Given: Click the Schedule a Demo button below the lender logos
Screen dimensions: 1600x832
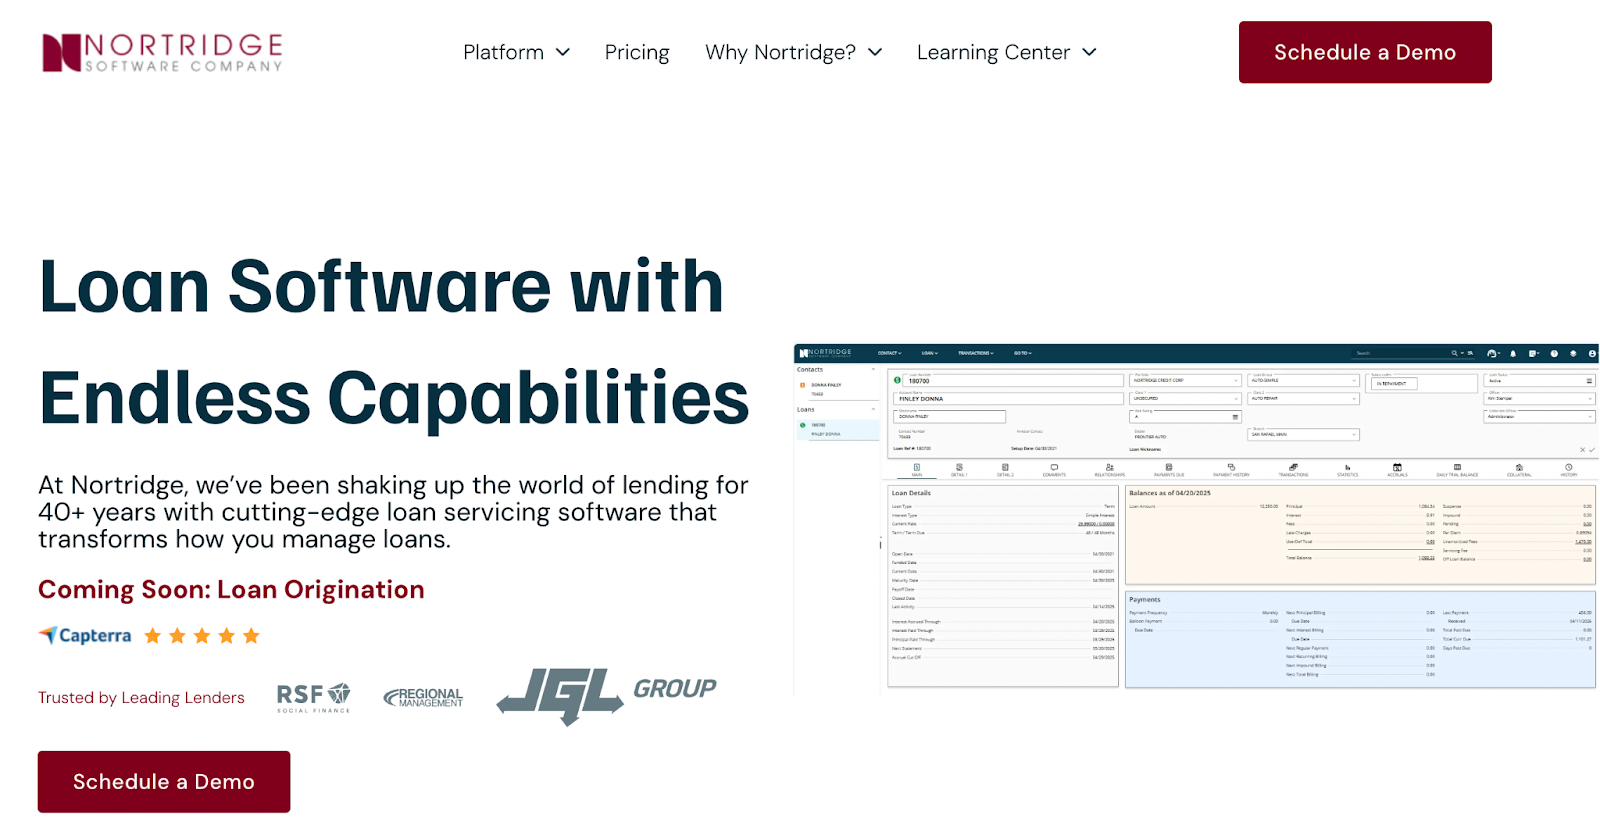Looking at the screenshot, I should click(x=164, y=781).
